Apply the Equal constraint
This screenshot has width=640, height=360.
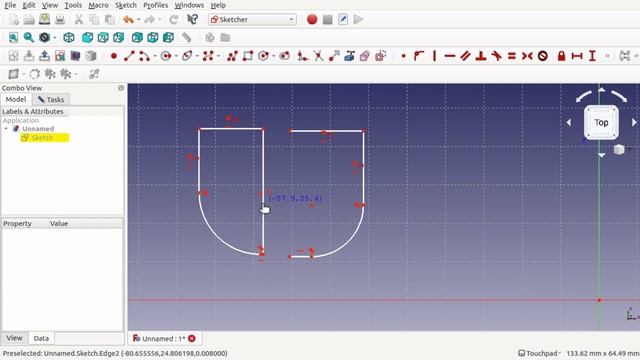(x=511, y=56)
